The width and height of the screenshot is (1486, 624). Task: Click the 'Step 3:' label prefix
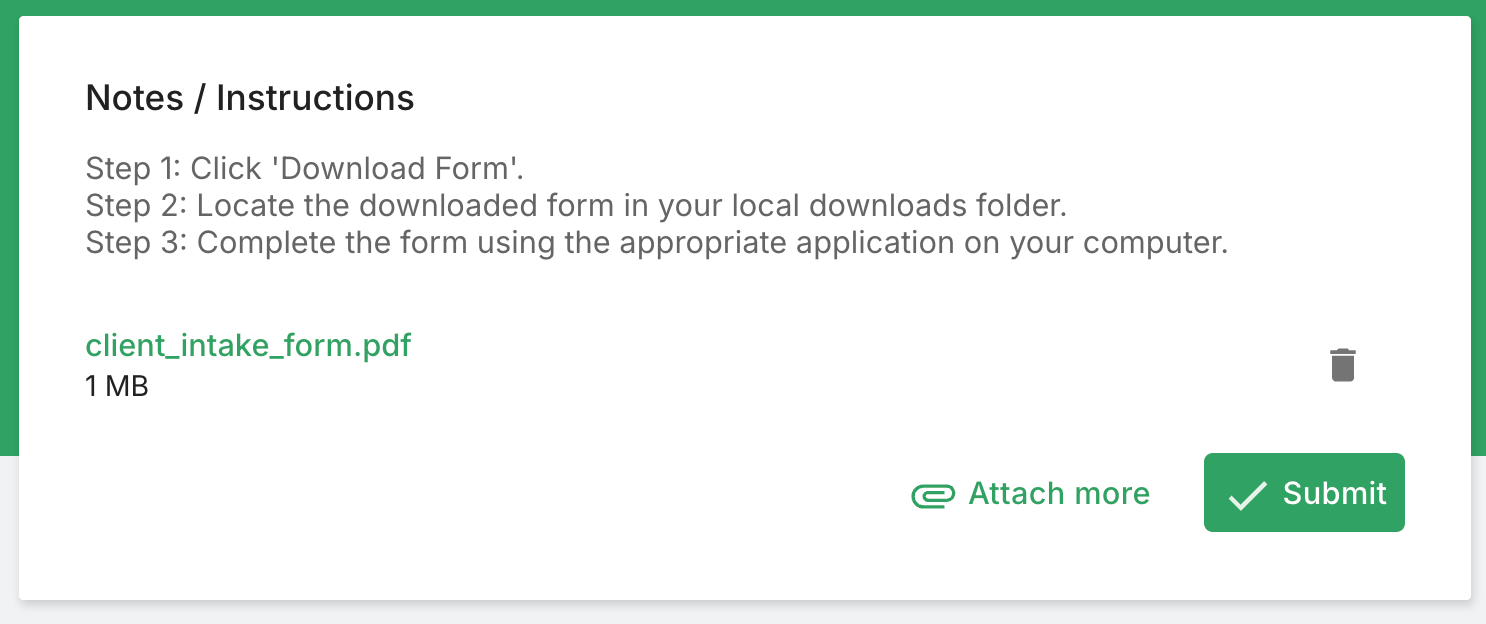(136, 244)
